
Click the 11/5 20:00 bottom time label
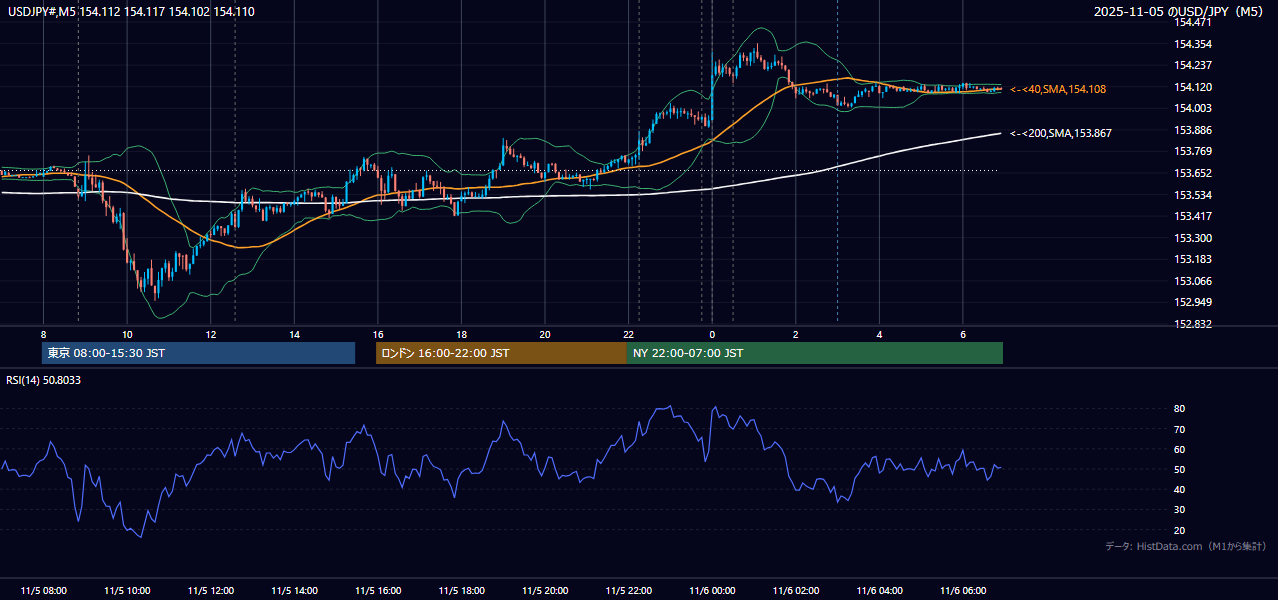(x=545, y=591)
